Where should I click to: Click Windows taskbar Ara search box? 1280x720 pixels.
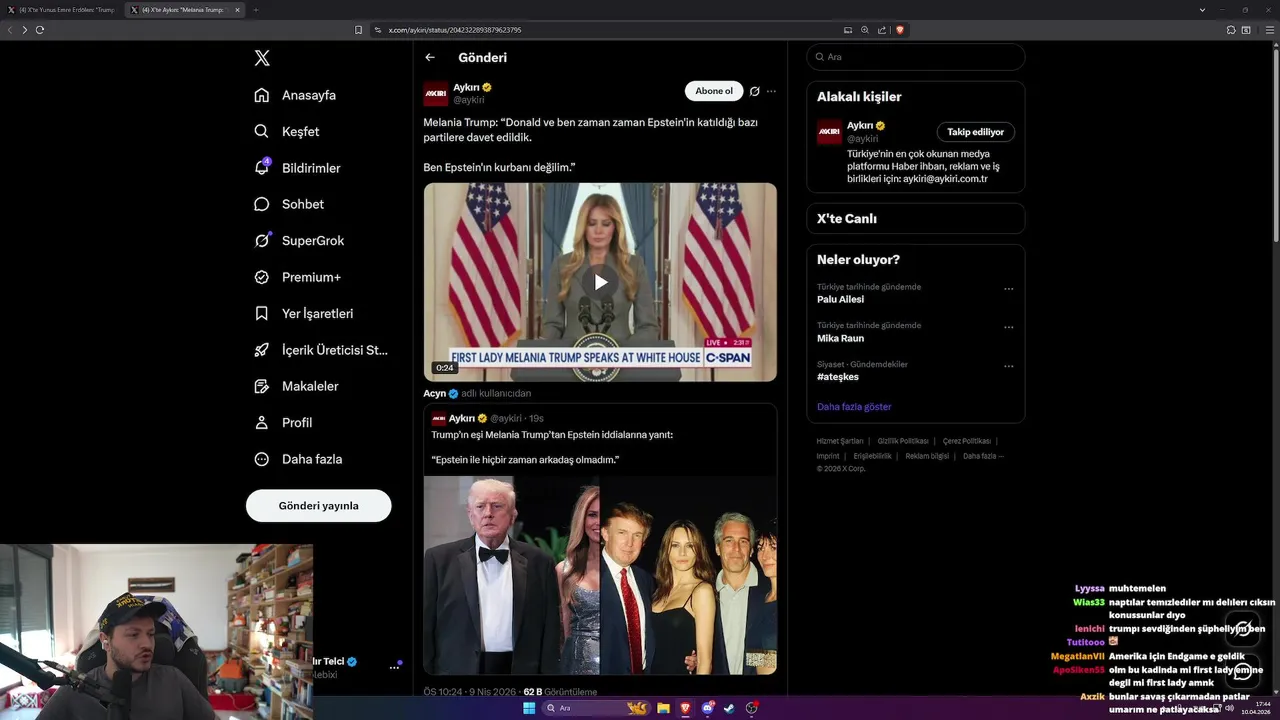click(x=596, y=708)
